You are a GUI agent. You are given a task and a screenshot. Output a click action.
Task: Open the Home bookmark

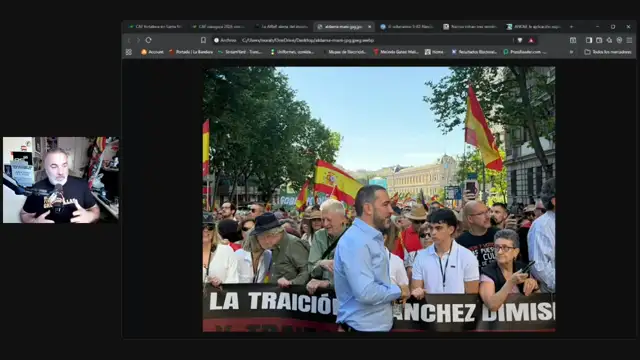[x=434, y=52]
